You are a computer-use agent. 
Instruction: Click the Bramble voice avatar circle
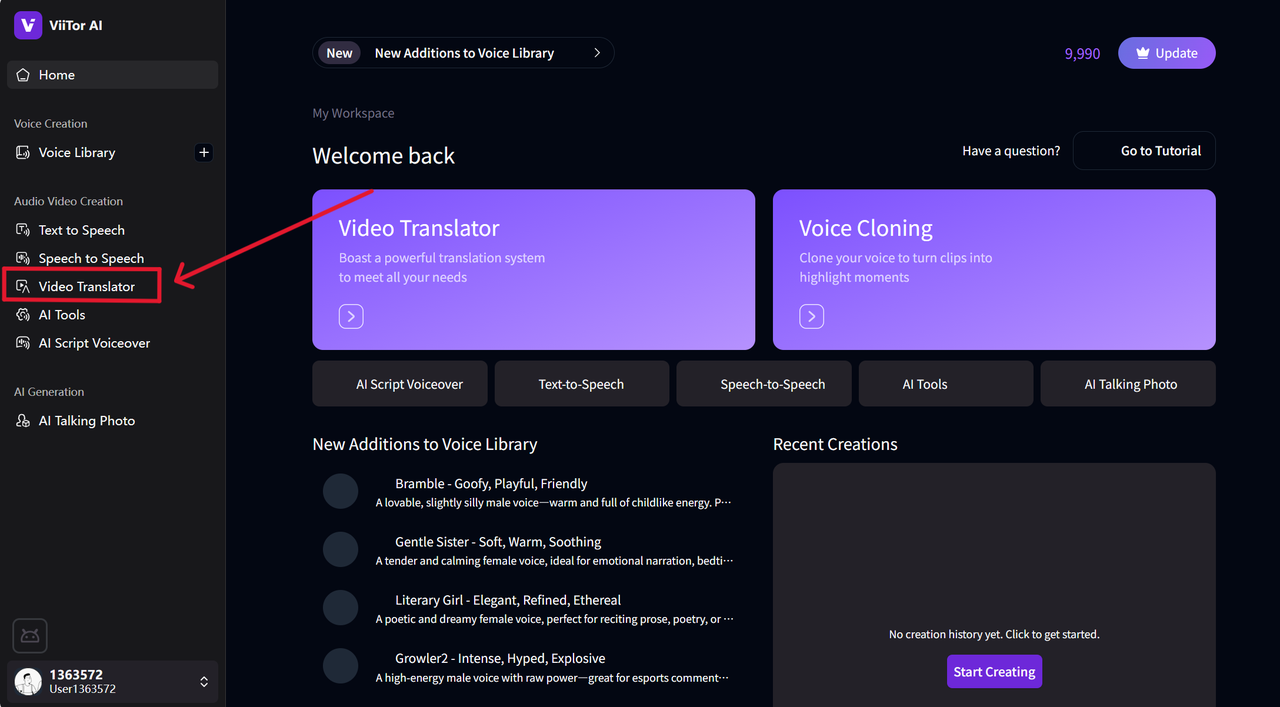click(x=340, y=492)
